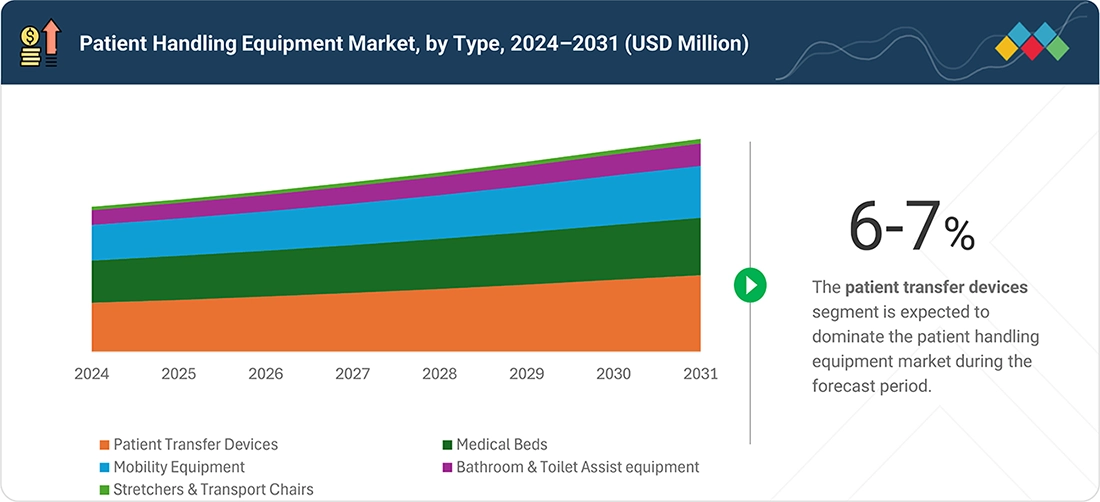The height and width of the screenshot is (502, 1100).
Task: Click the large '6-7%' growth figure
Action: [911, 226]
